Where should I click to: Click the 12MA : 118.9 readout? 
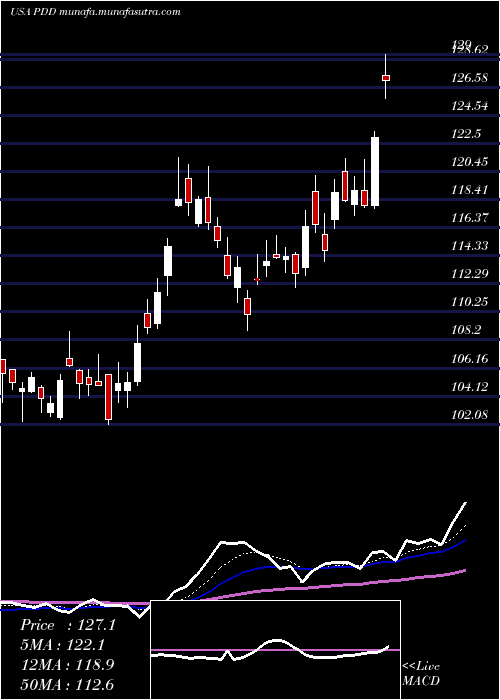click(x=67, y=665)
